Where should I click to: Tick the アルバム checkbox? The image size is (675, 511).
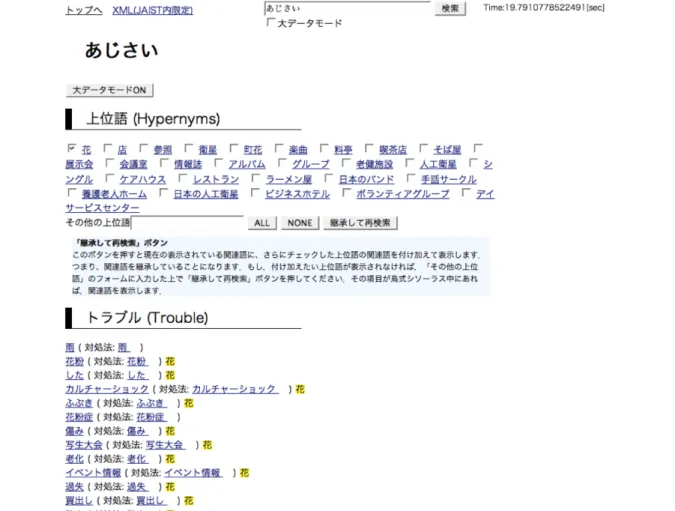click(x=219, y=163)
